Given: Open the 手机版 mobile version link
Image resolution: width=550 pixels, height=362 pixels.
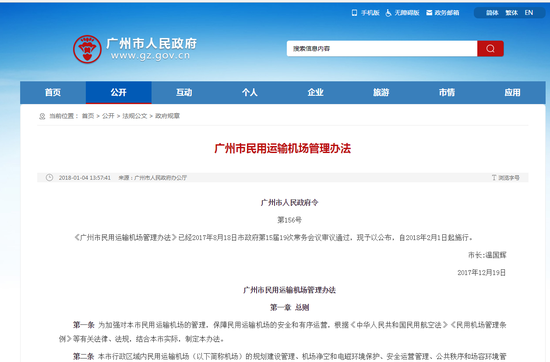Looking at the screenshot, I should (370, 13).
